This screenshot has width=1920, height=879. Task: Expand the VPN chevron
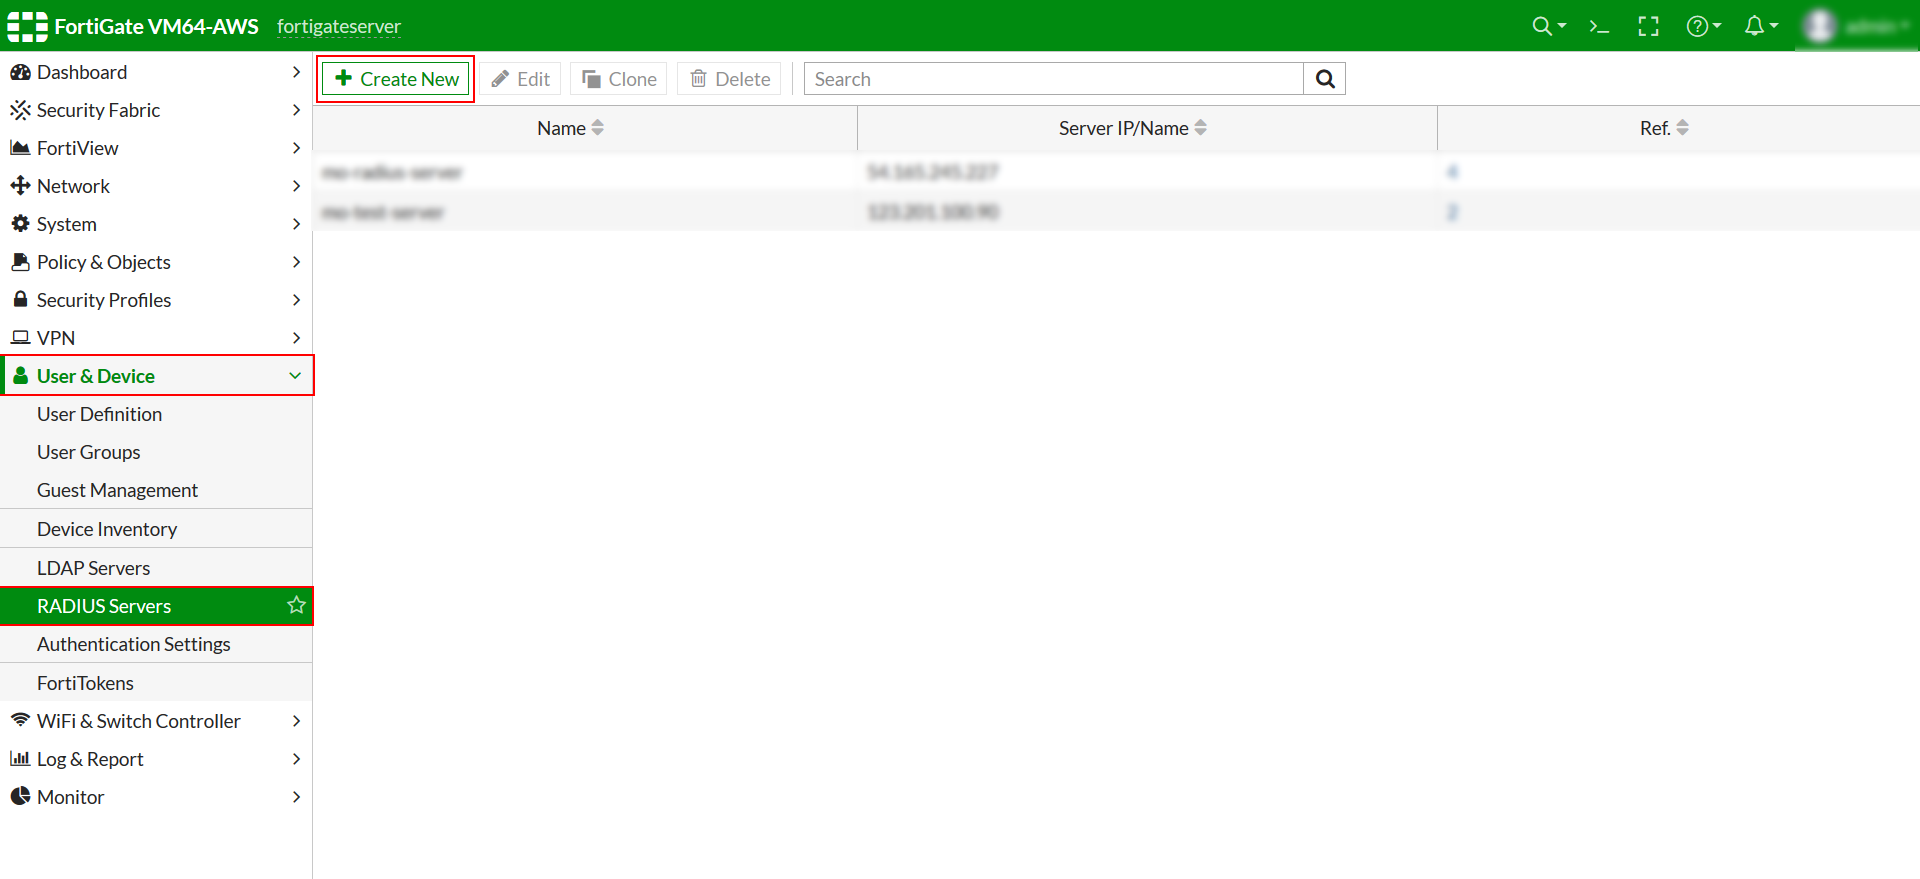click(296, 338)
